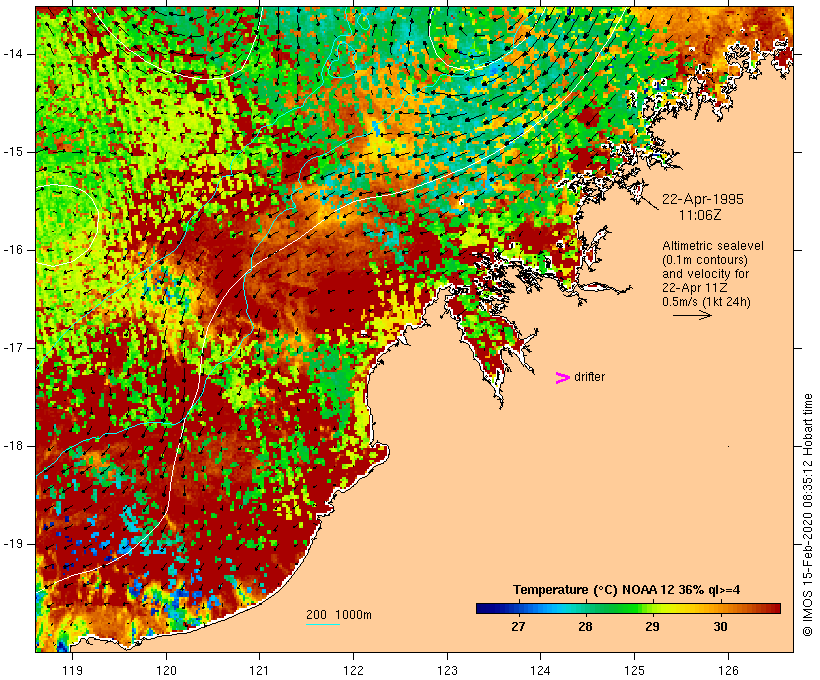Click the longitude 119 axis label

[72, 667]
